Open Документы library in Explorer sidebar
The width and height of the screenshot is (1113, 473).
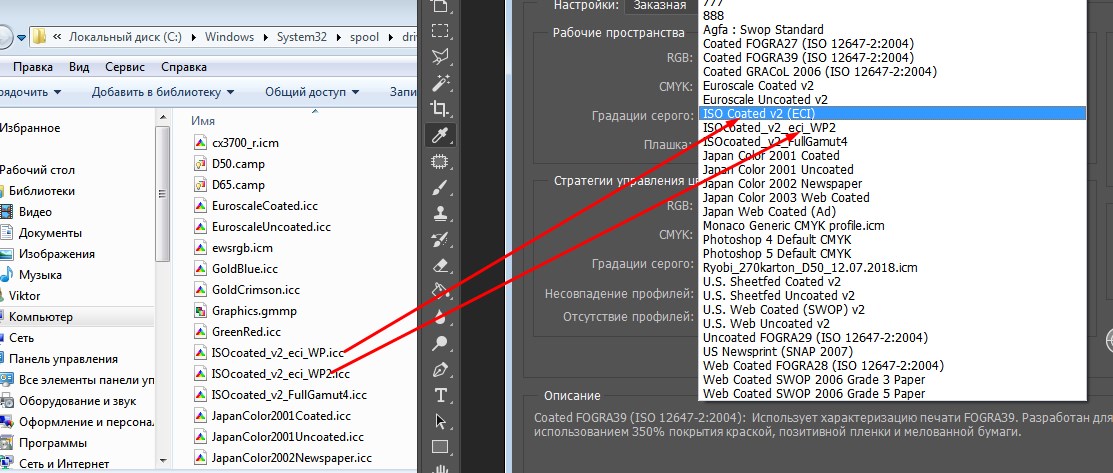[x=50, y=233]
